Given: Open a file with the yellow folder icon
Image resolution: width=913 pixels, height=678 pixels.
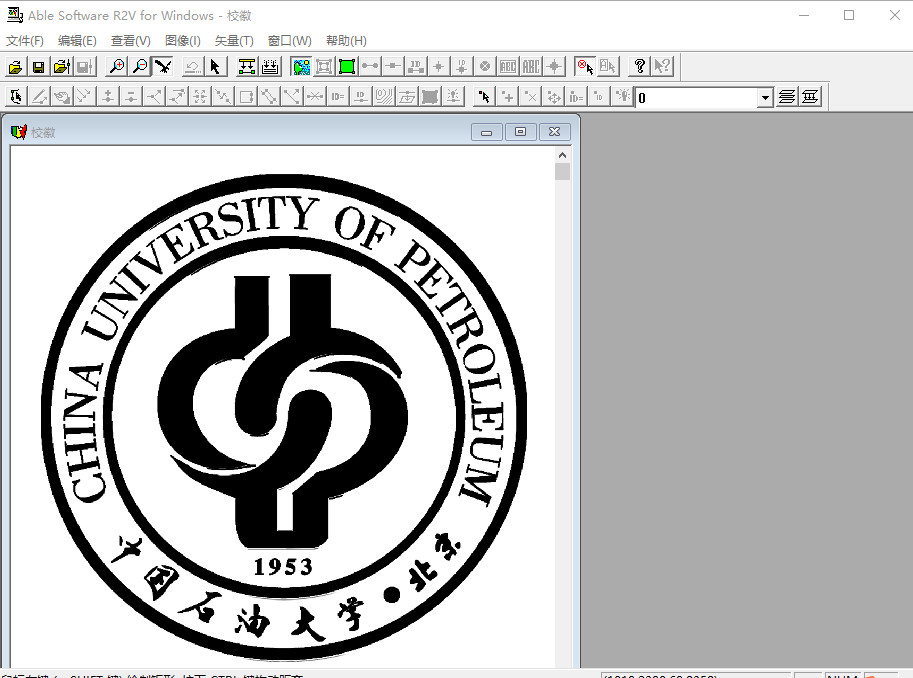Looking at the screenshot, I should point(15,67).
